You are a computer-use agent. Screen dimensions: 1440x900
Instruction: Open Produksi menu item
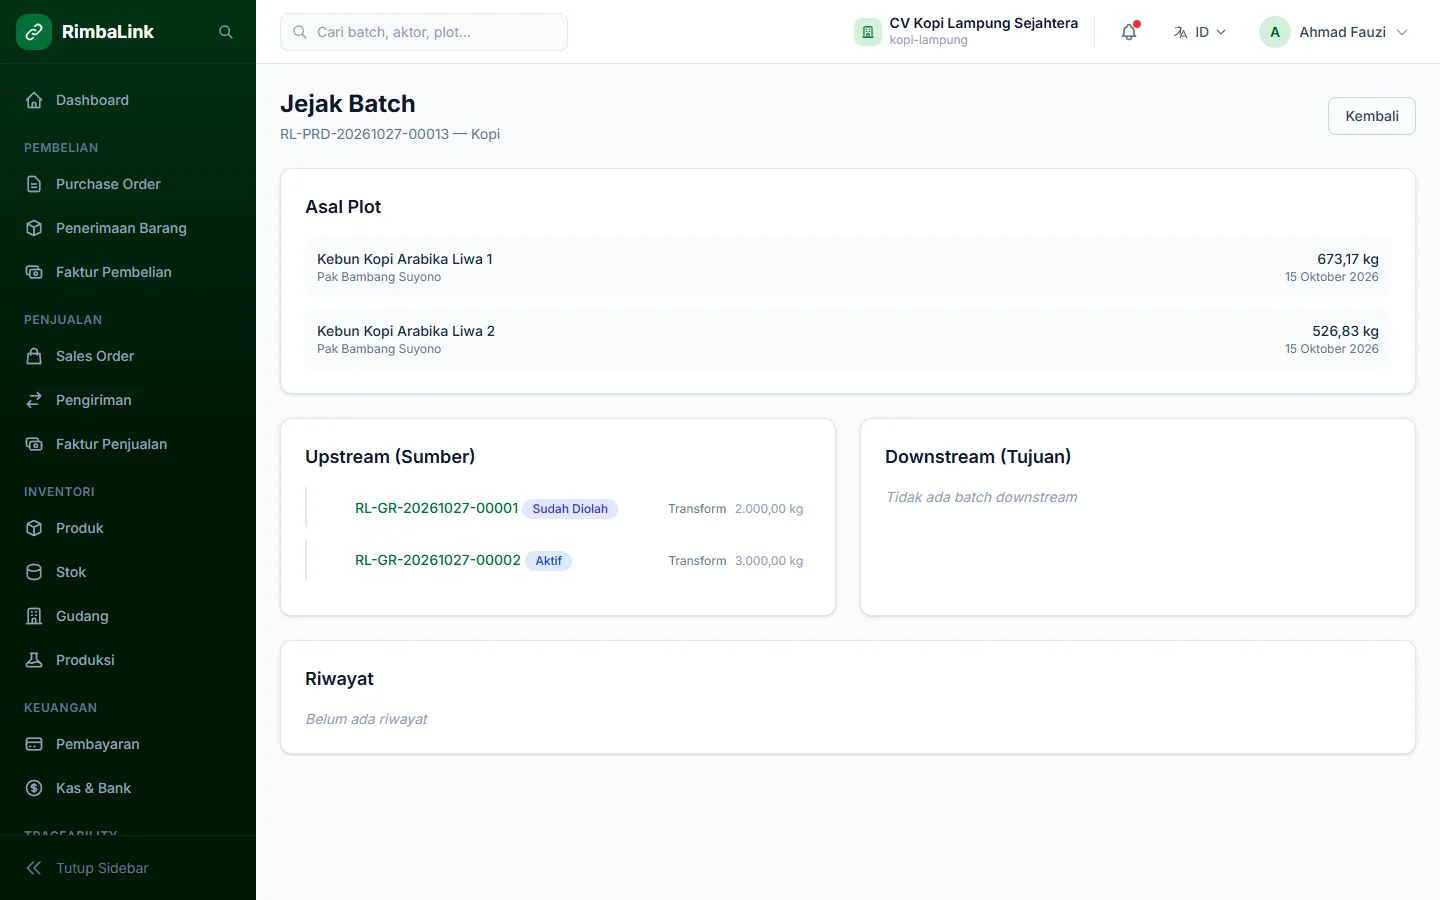[x=128, y=660]
